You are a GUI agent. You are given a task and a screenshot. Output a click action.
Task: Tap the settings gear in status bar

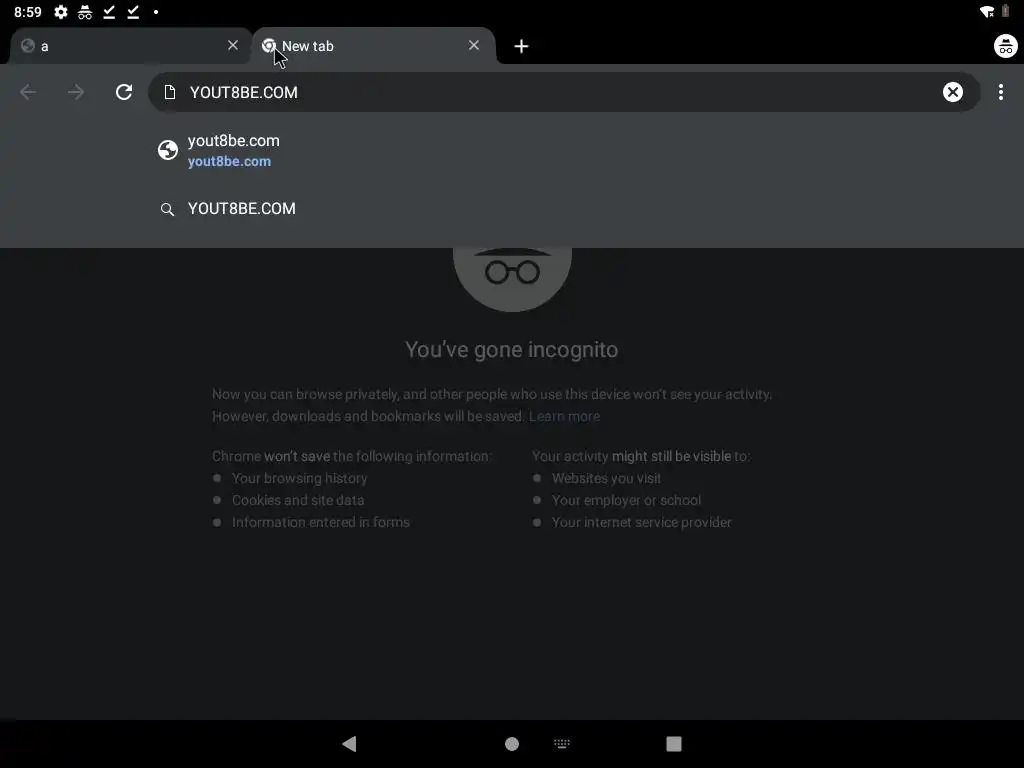point(61,12)
